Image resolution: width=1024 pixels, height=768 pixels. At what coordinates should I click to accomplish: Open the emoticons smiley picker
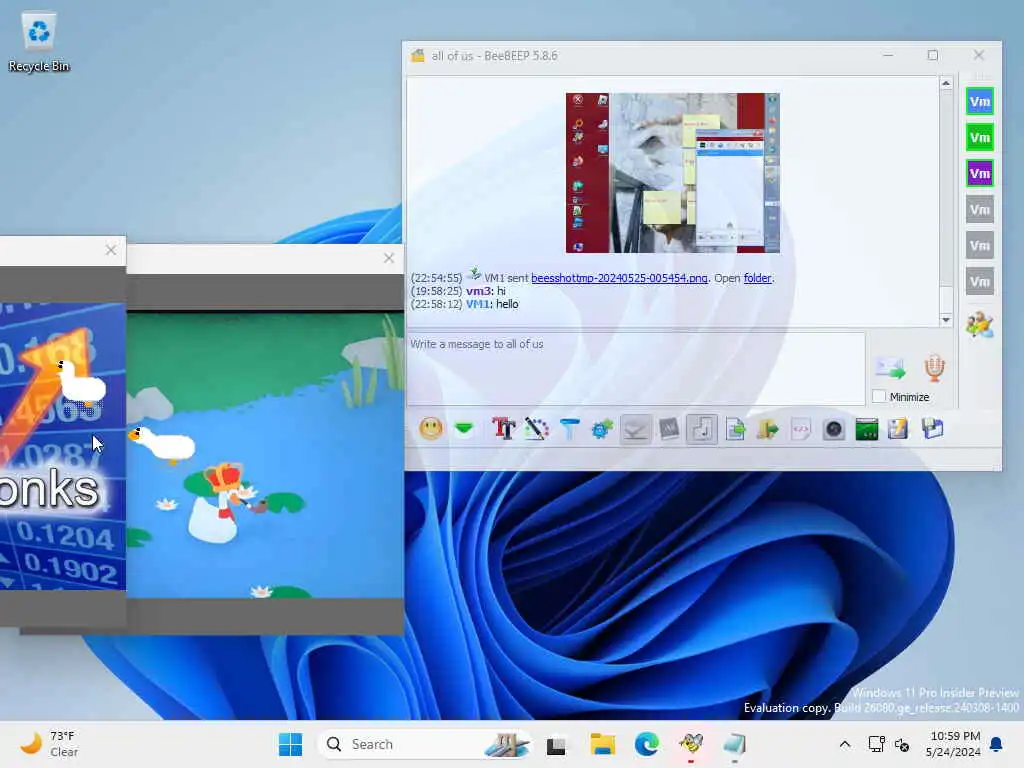pos(431,429)
